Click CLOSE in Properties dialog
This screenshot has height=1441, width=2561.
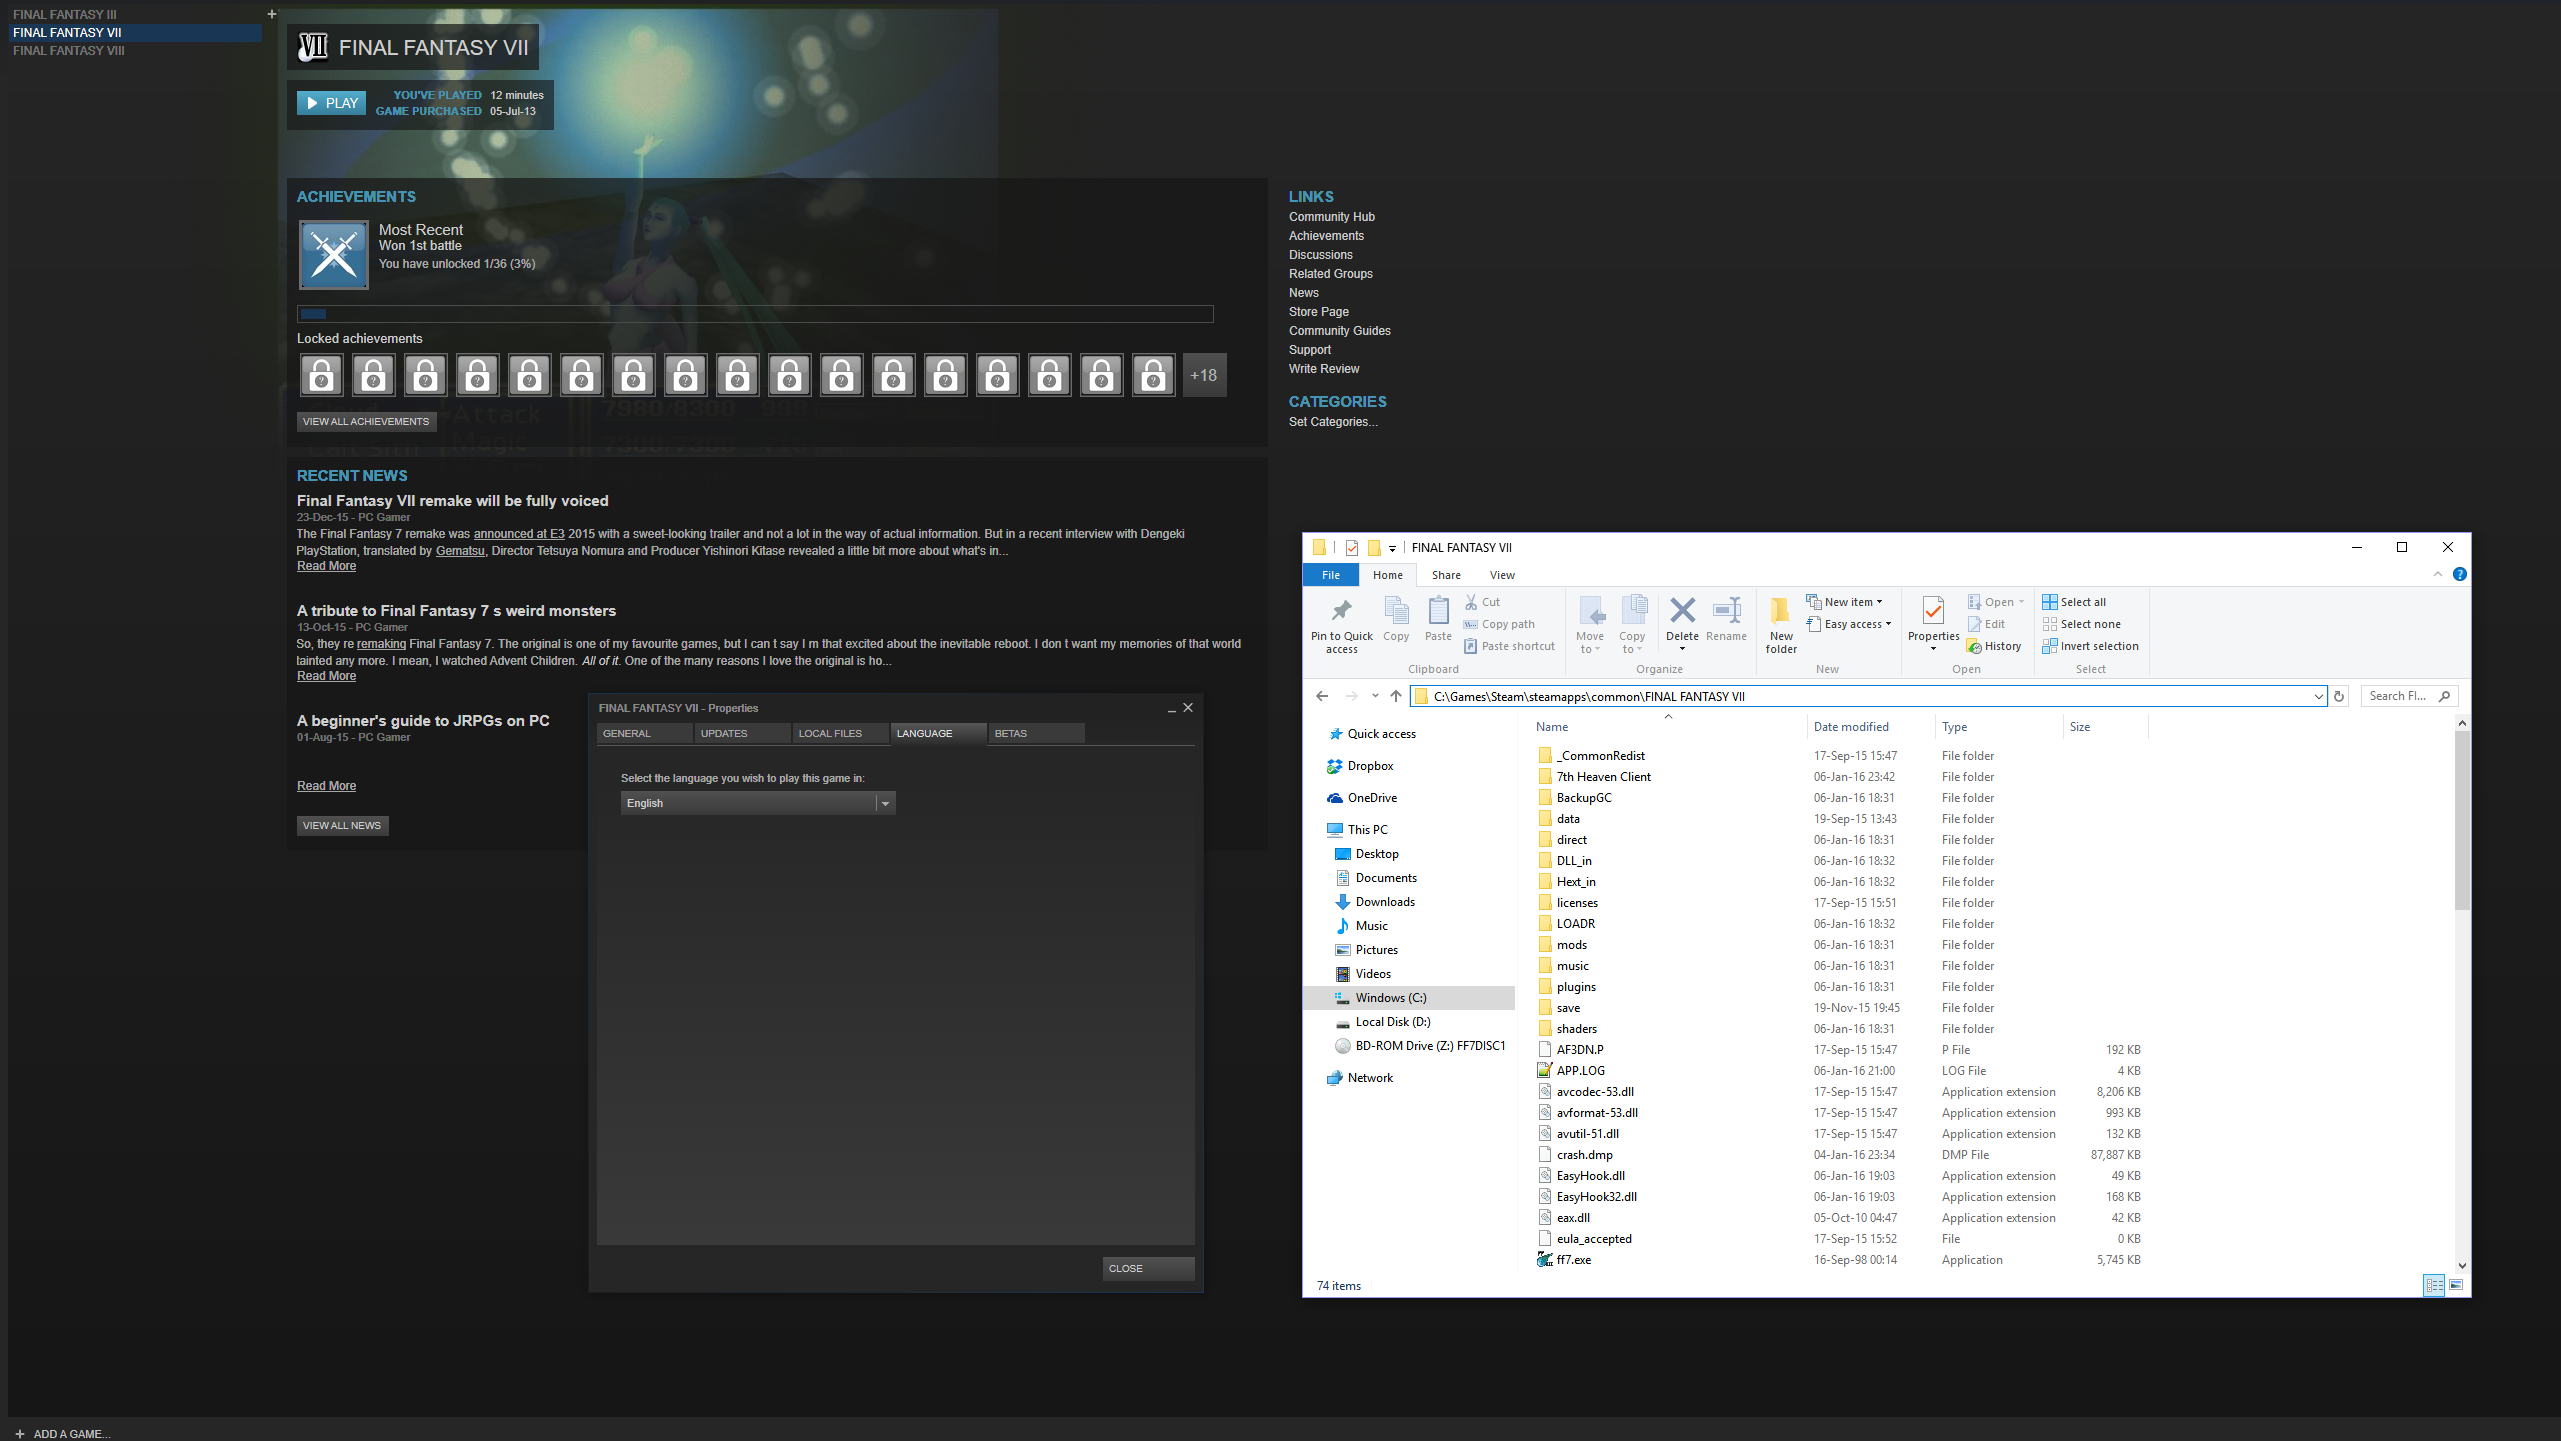pyautogui.click(x=1148, y=1268)
